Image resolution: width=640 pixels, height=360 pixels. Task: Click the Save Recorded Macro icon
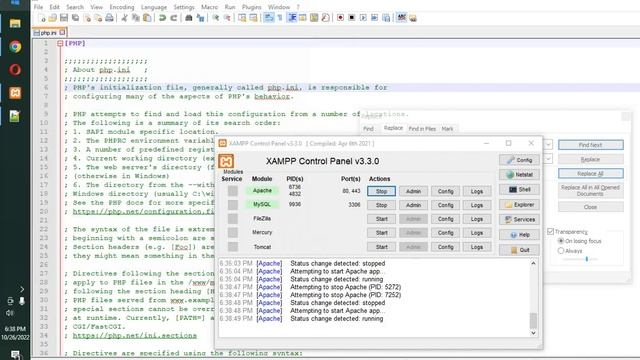386,18
